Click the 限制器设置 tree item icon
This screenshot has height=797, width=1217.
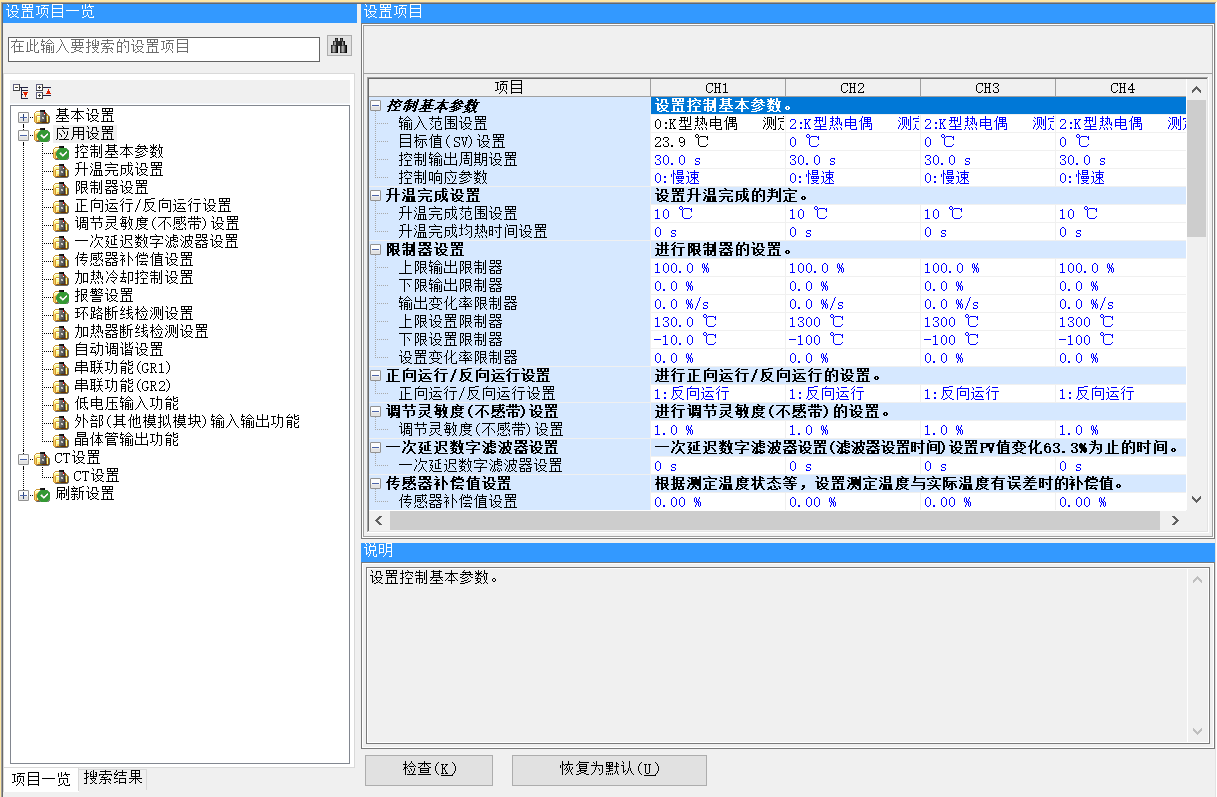click(62, 188)
